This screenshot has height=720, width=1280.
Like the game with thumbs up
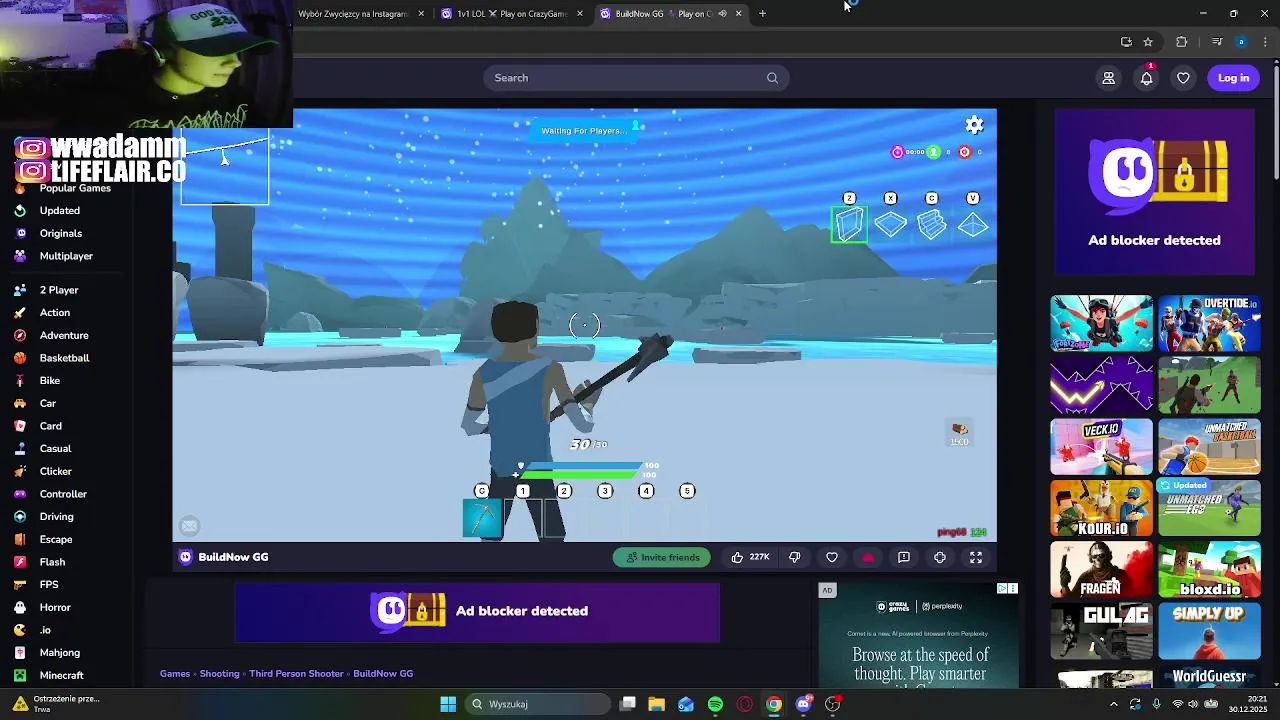(x=750, y=557)
